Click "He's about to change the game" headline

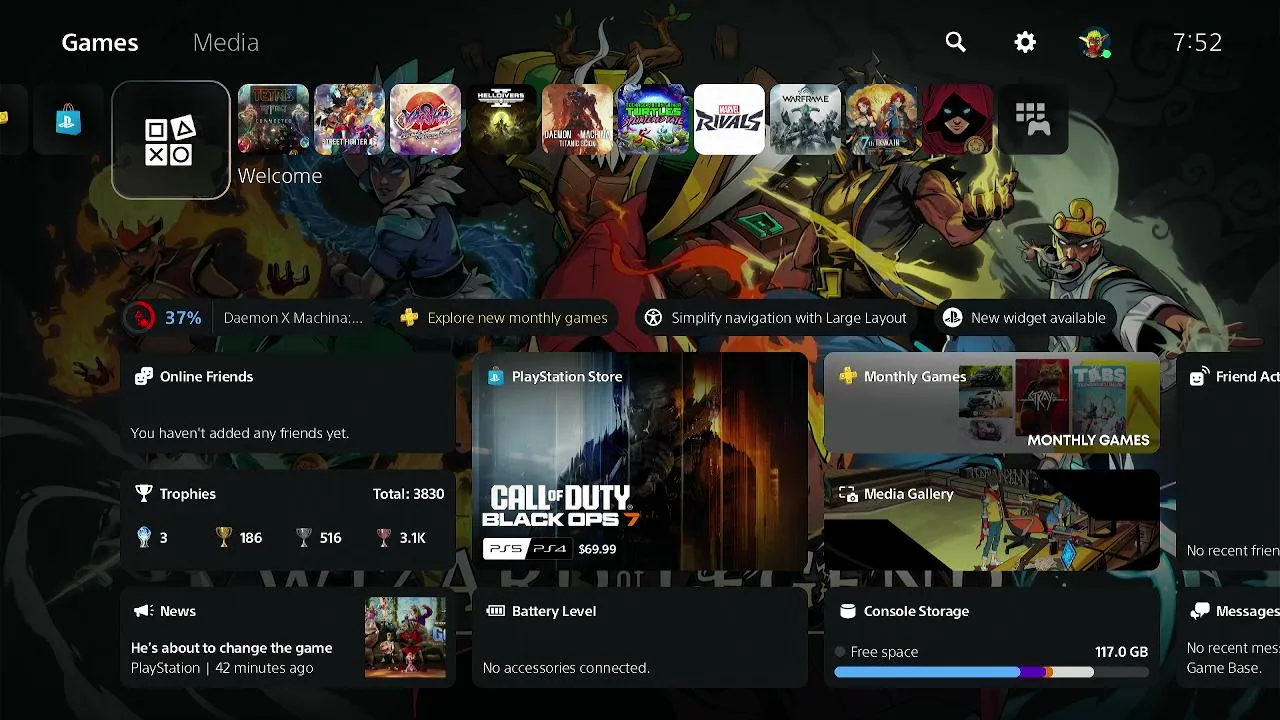tap(231, 648)
